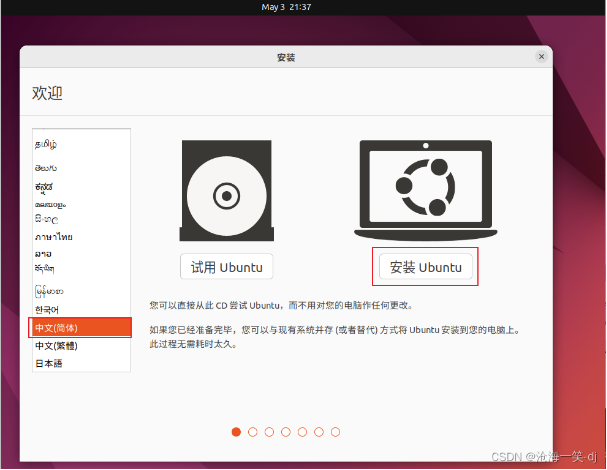This screenshot has height=470, width=607.
Task: Select the highlighted 中文(简体) language
Action: point(80,328)
